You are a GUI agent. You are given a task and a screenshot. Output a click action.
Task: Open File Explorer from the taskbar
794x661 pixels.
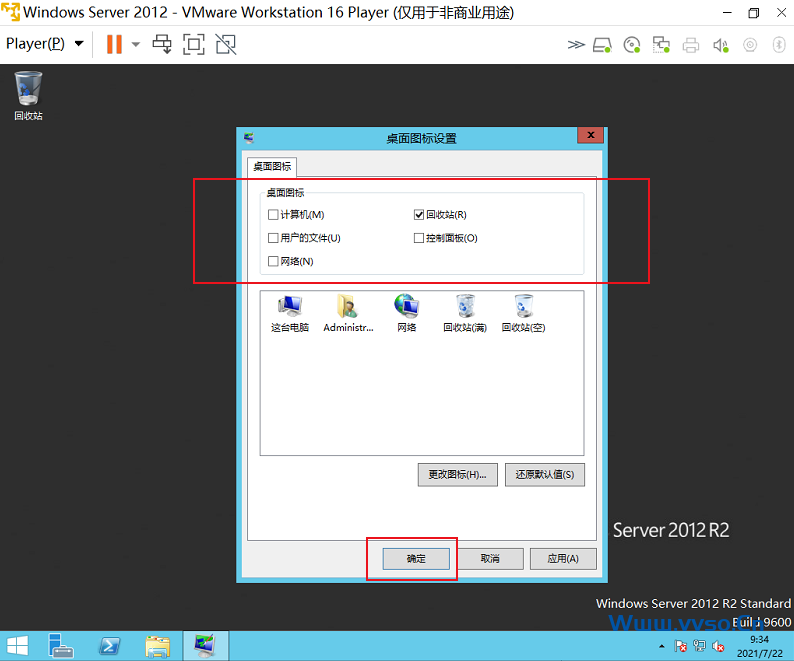pyautogui.click(x=157, y=645)
